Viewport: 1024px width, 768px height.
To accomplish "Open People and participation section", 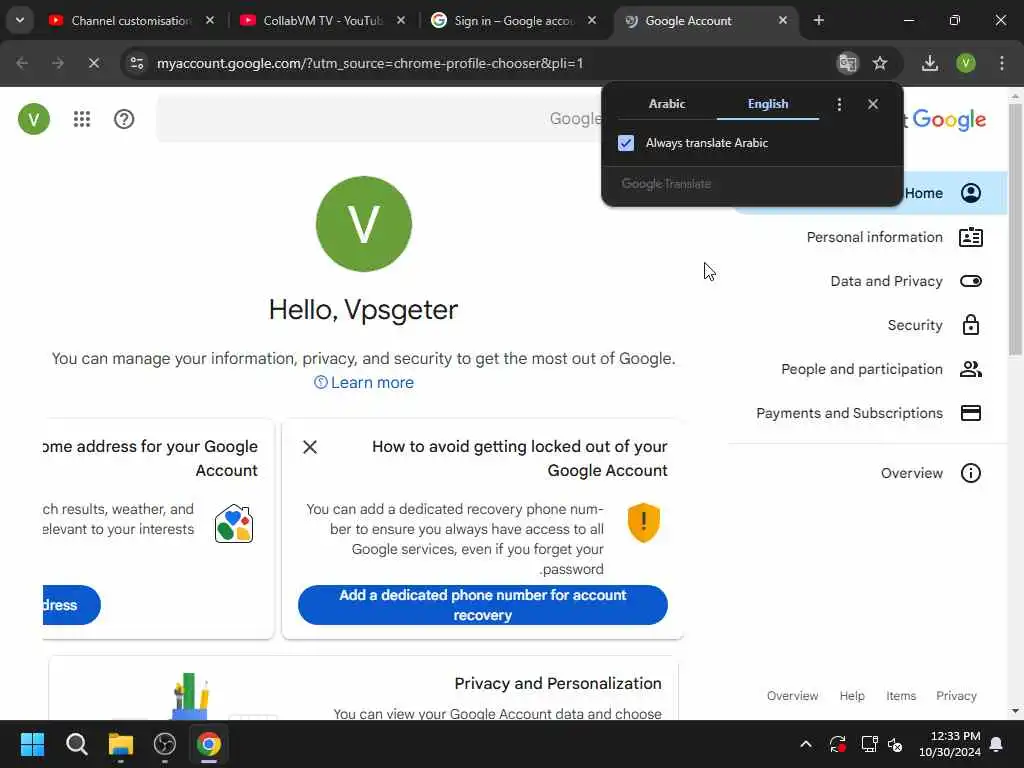I will point(862,369).
